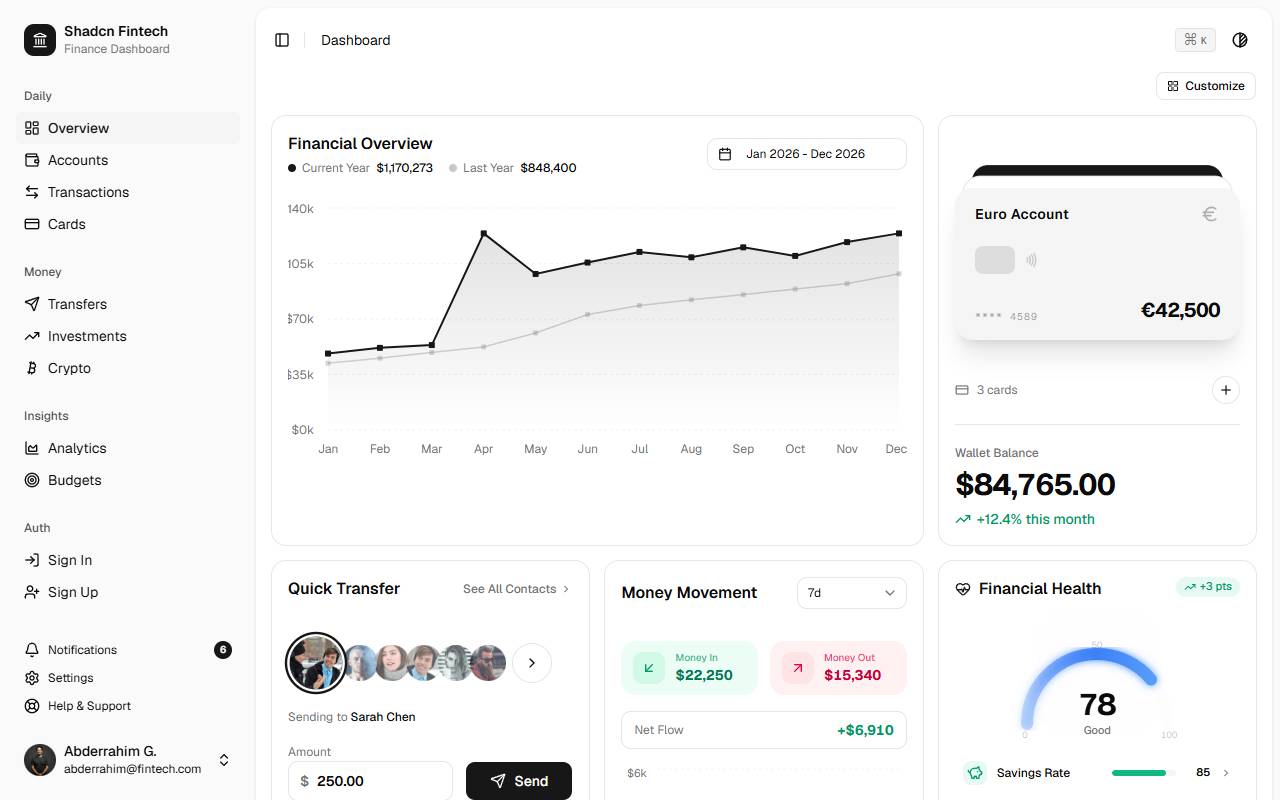Click the Amount input field

(370, 781)
